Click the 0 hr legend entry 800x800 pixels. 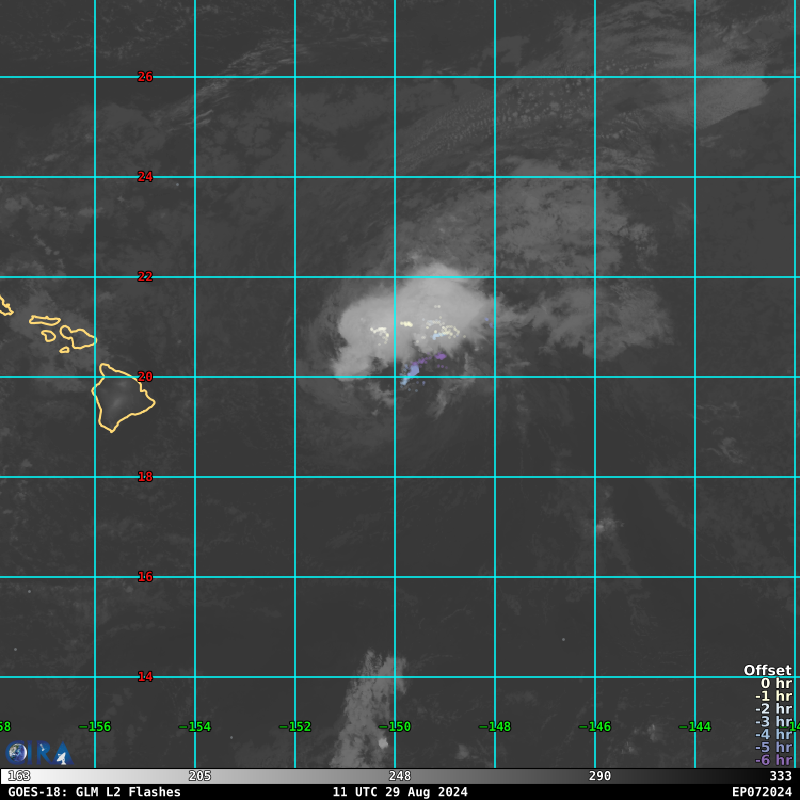pos(776,683)
